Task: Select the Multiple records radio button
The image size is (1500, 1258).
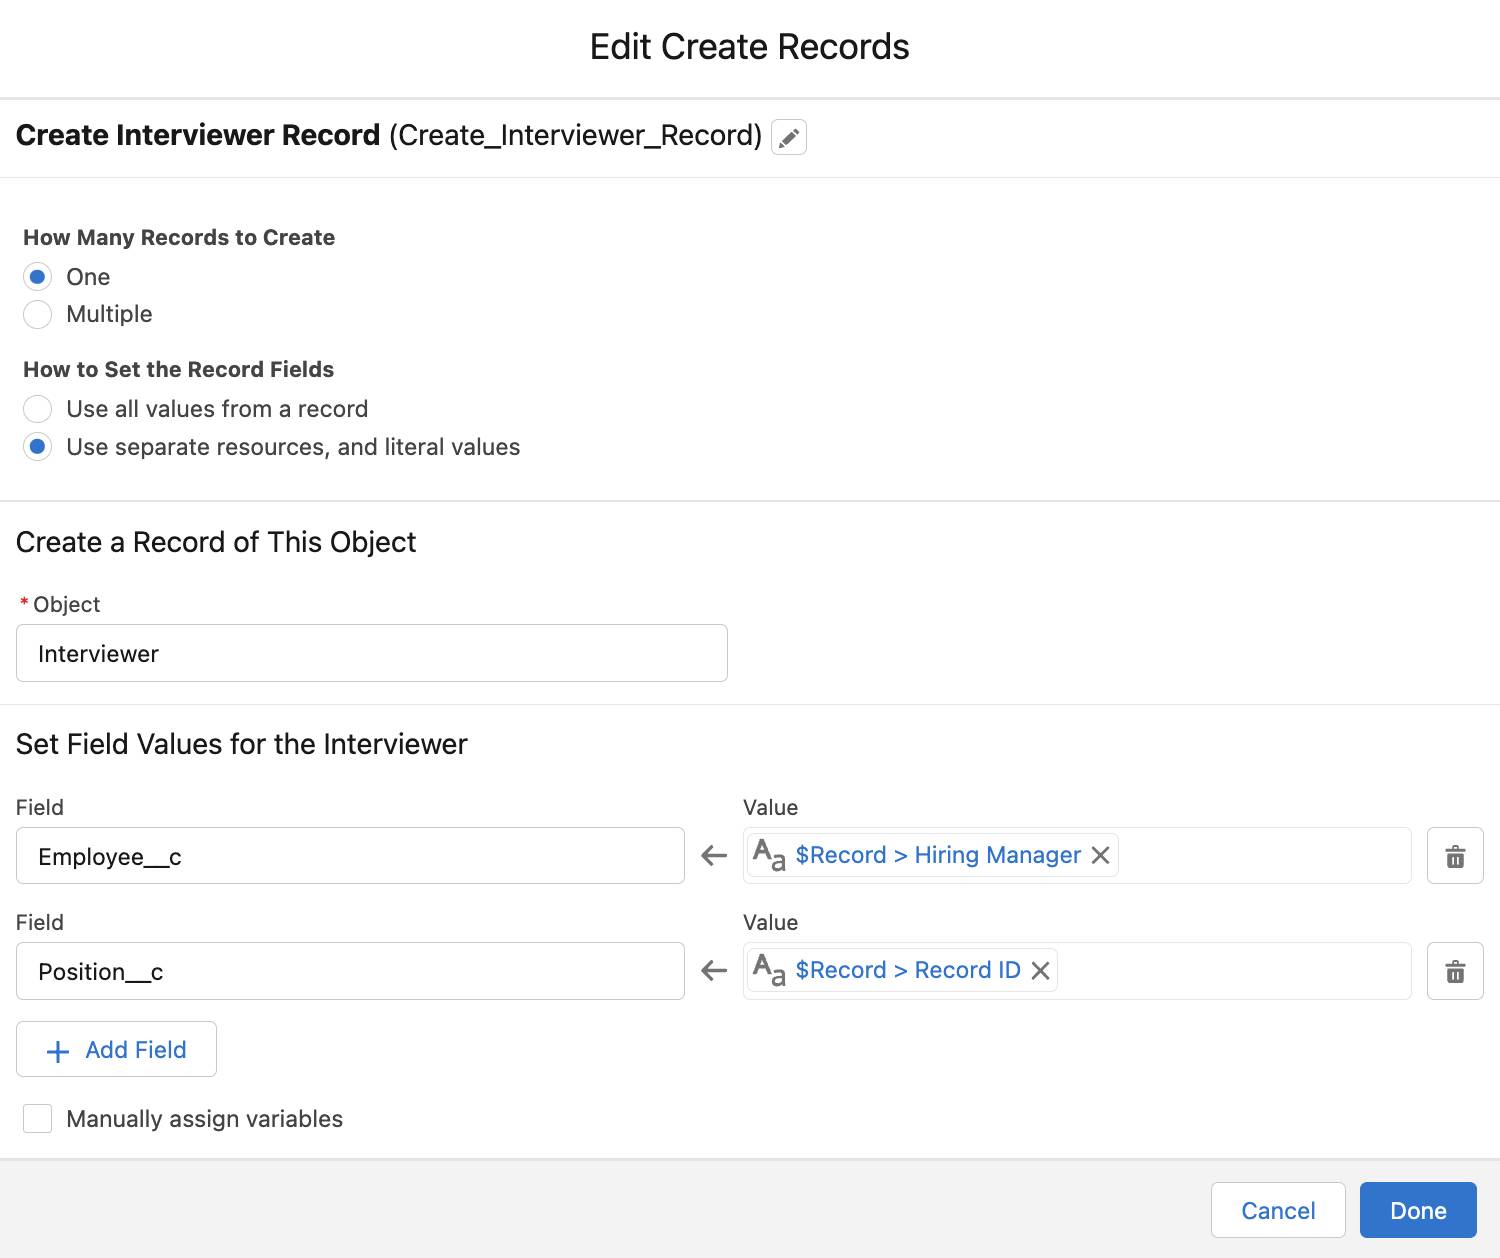Action: 37,314
